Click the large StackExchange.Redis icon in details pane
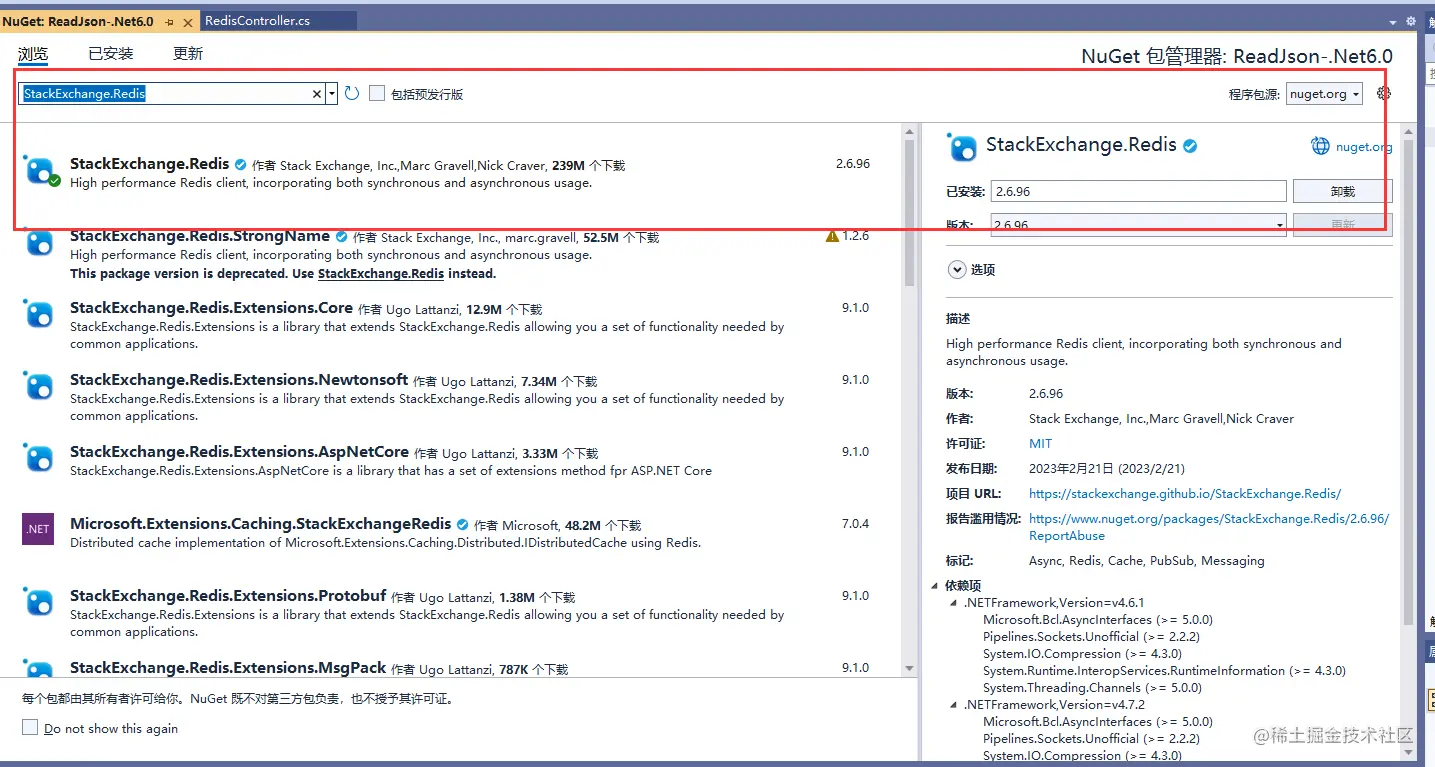This screenshot has width=1435, height=767. click(962, 148)
